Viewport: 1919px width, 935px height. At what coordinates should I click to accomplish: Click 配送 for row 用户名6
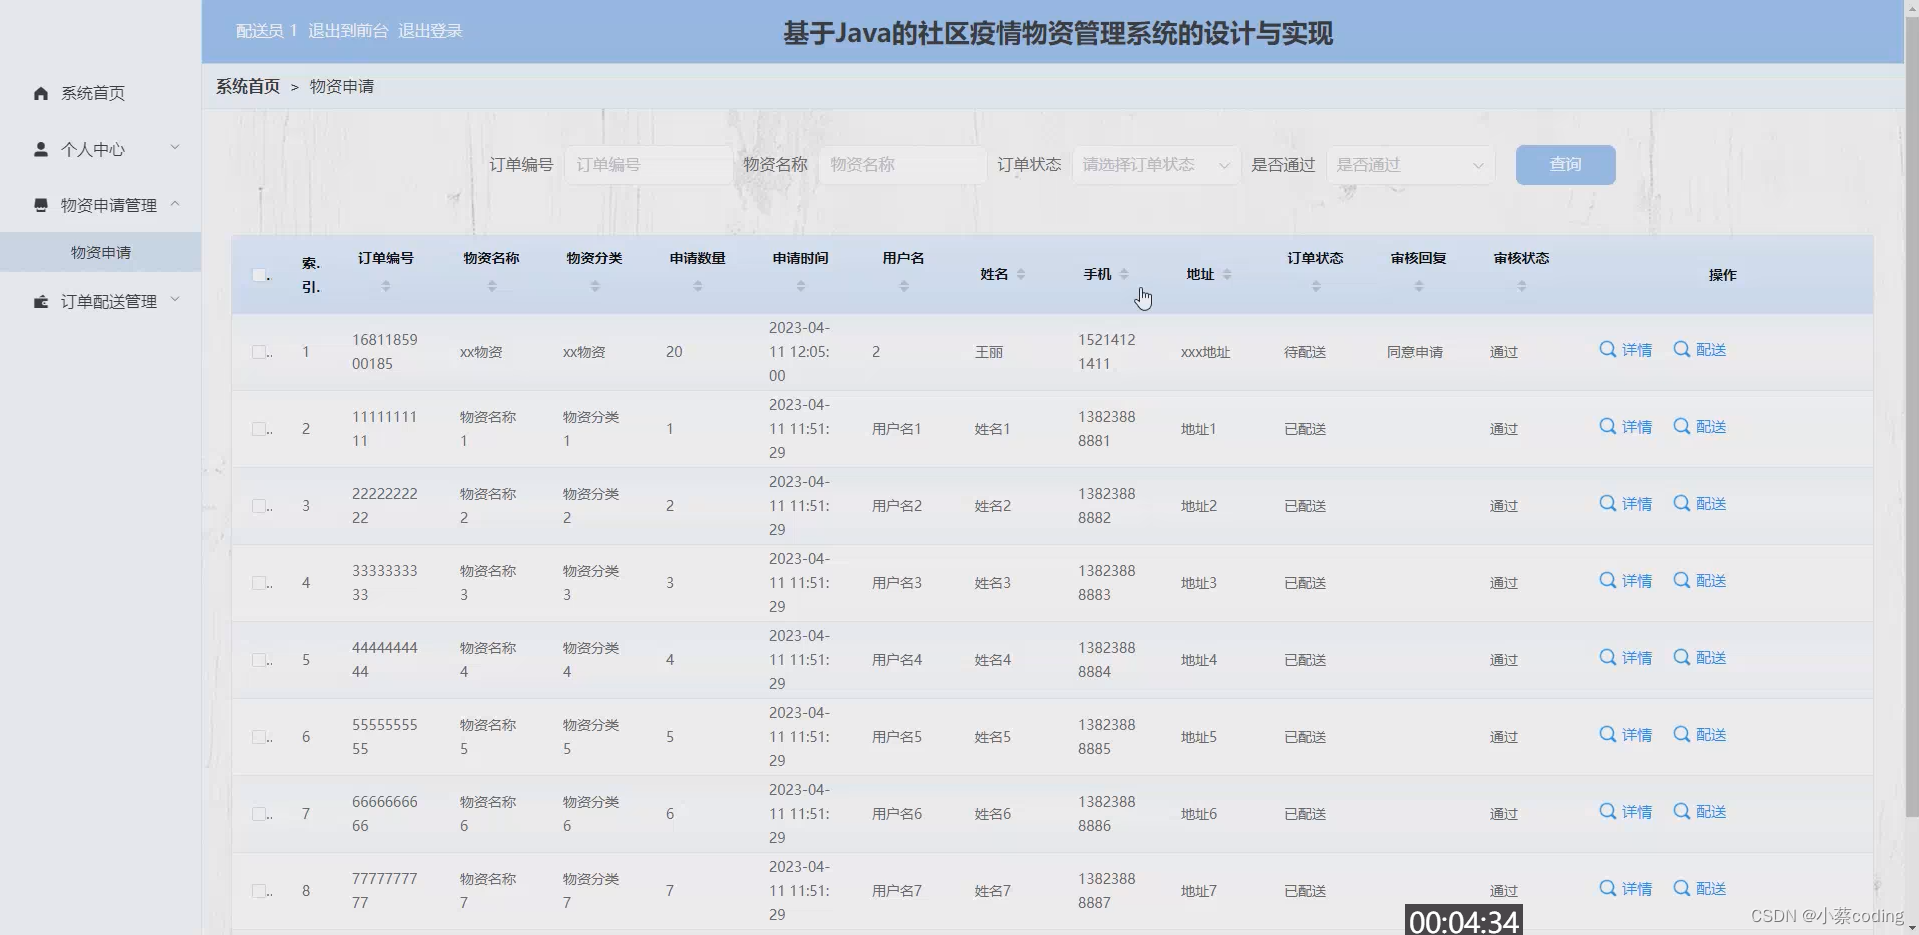click(1700, 812)
